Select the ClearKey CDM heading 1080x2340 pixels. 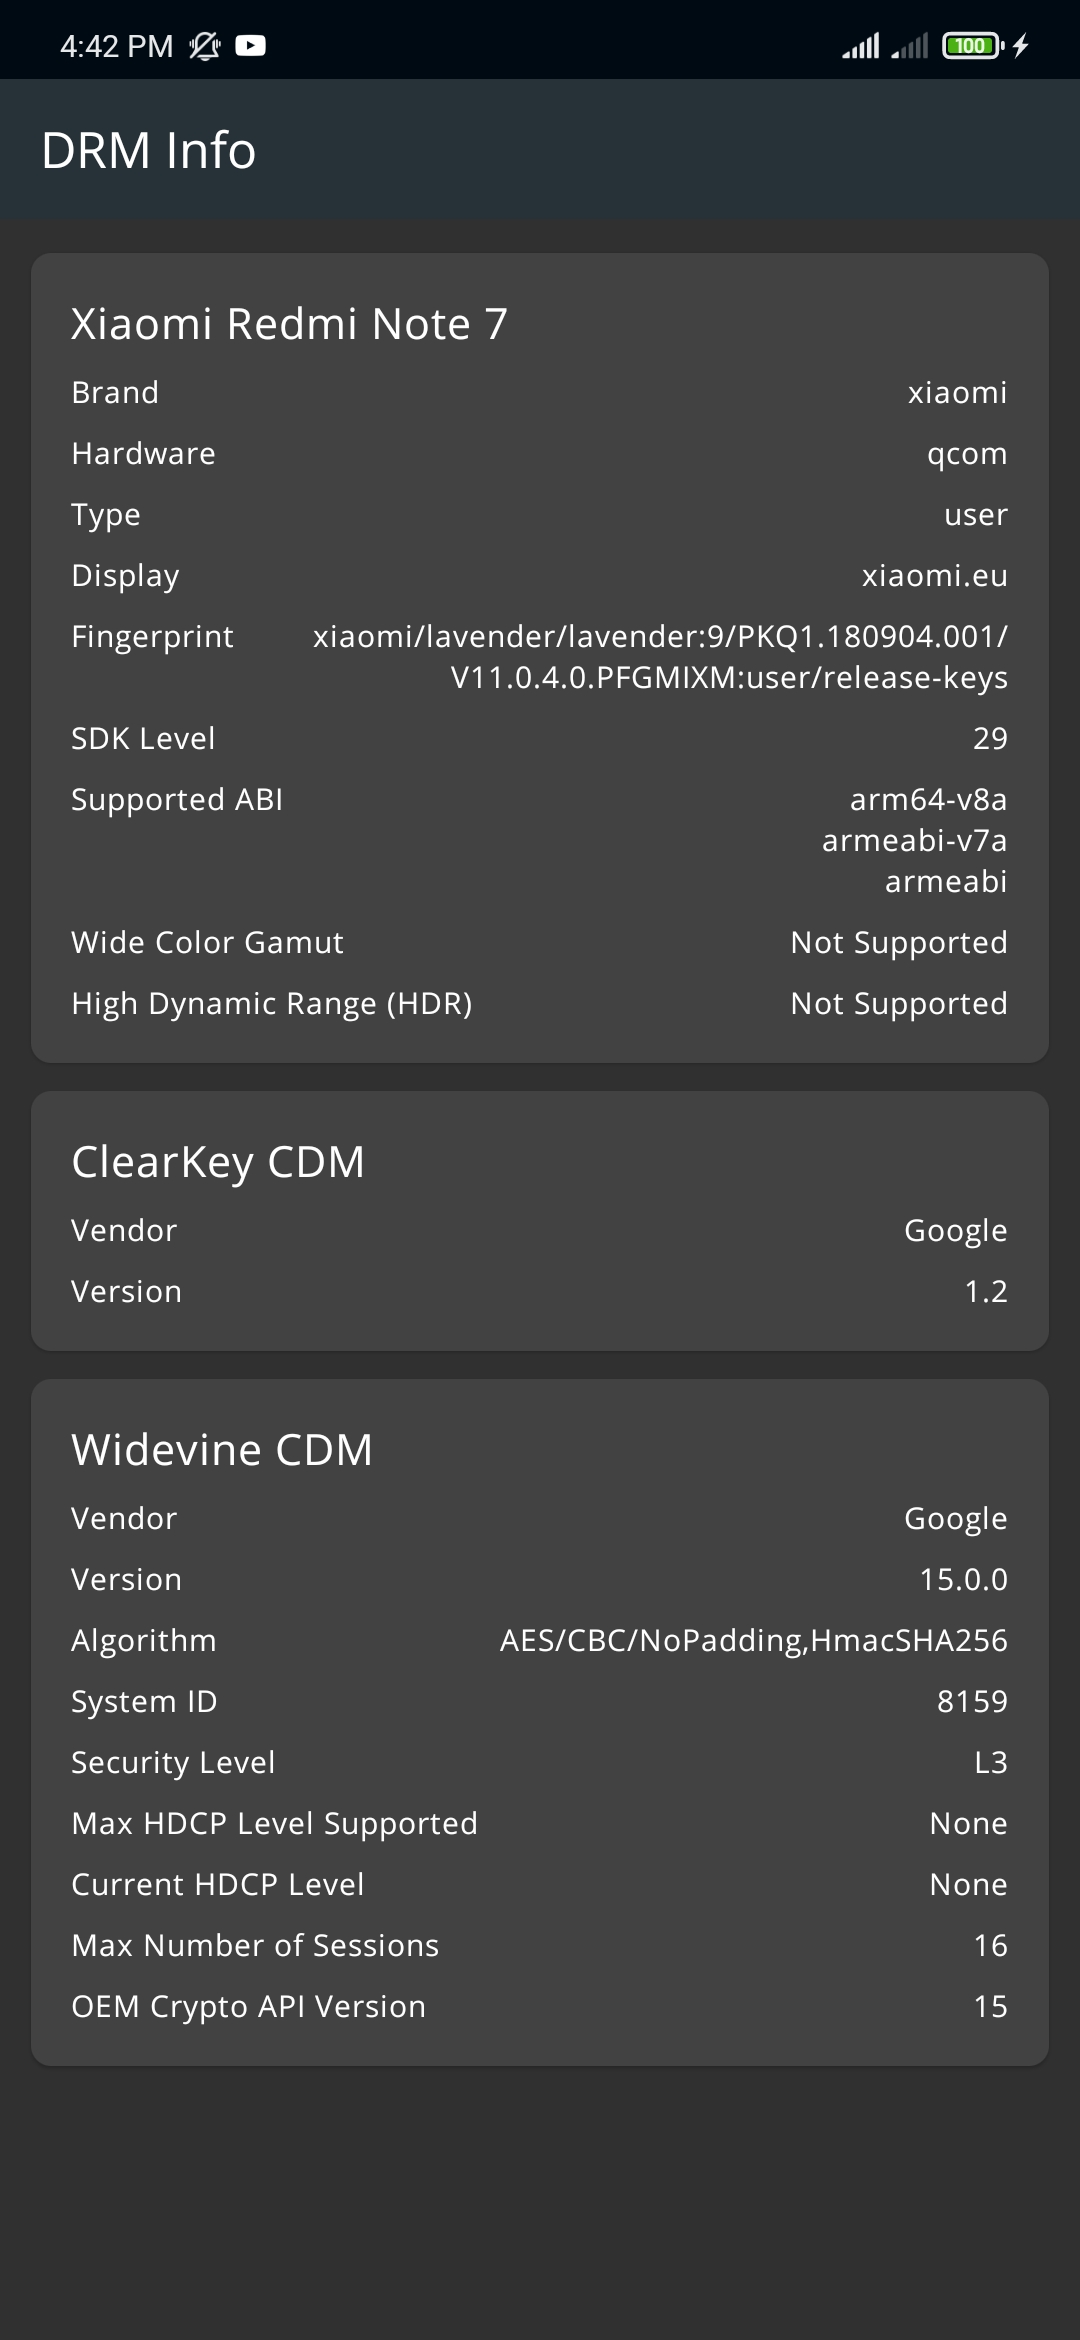coord(218,1162)
